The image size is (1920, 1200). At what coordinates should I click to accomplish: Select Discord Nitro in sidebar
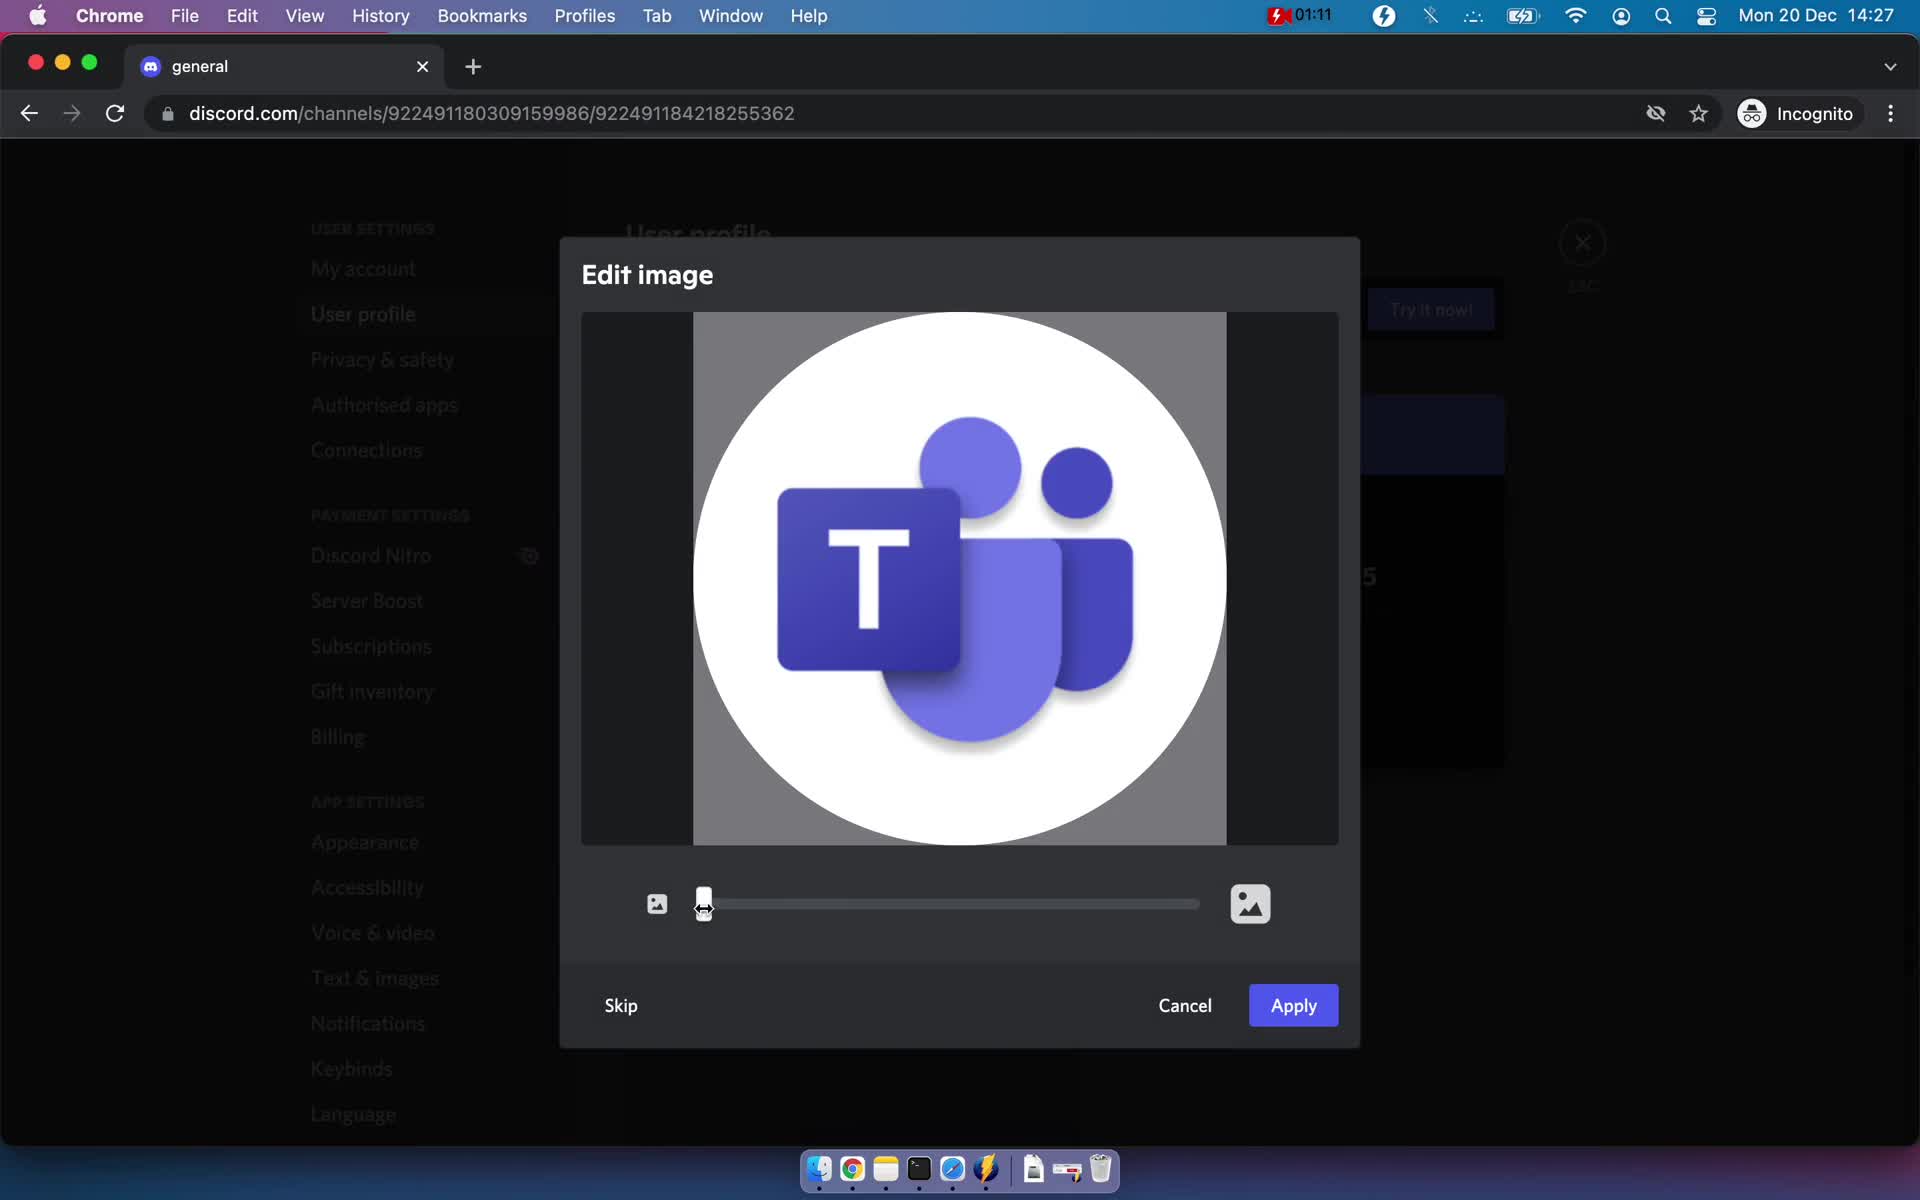[x=371, y=556]
